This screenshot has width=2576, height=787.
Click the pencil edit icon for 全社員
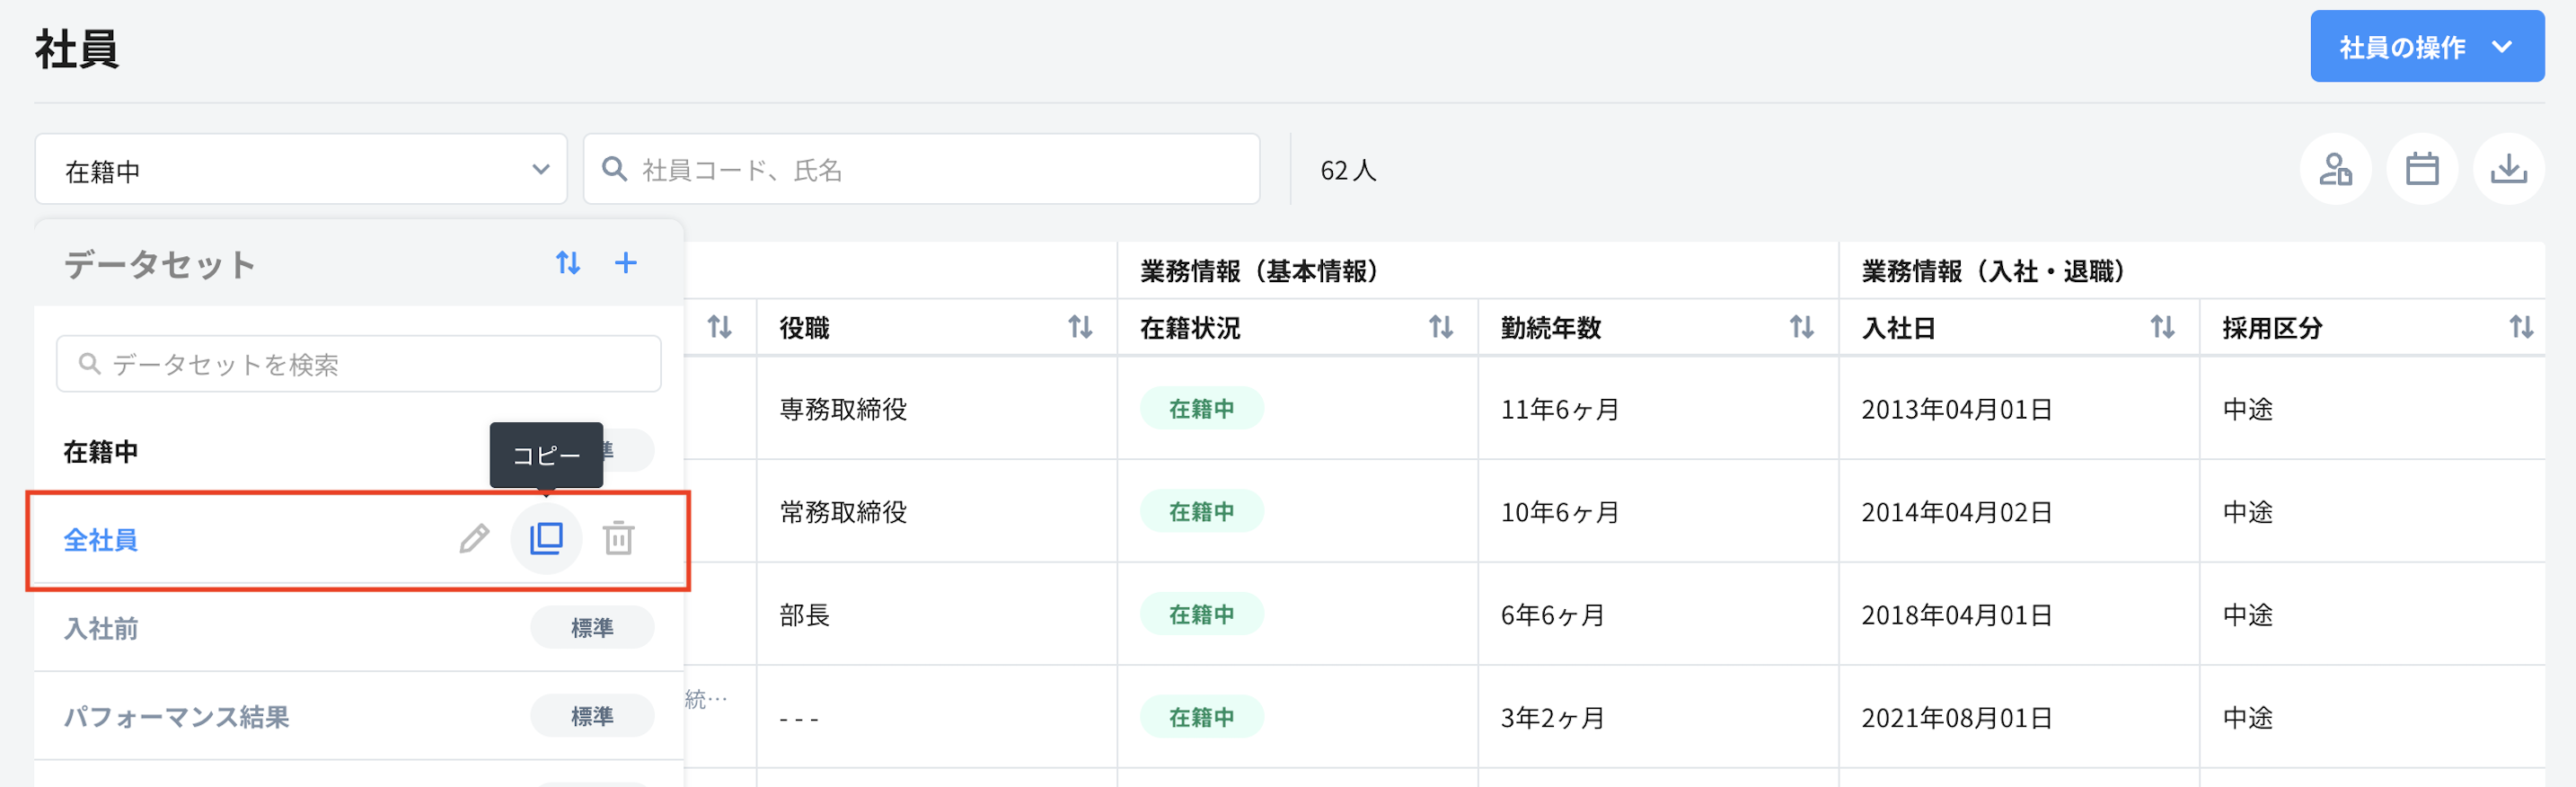coord(474,539)
